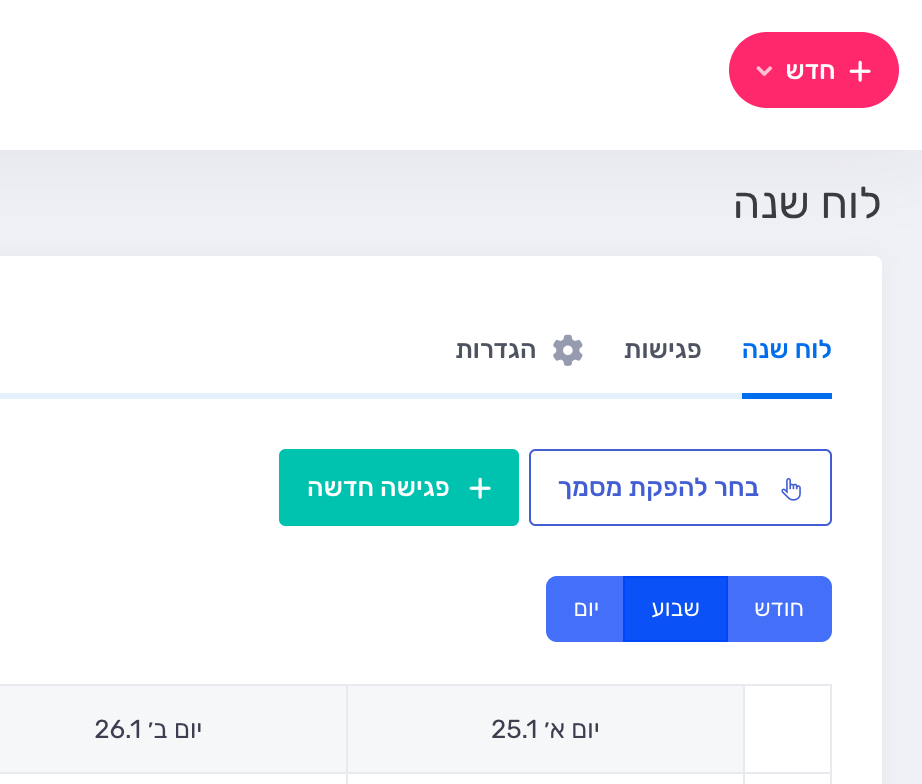
Task: Click the hand cursor icon on בחר להפקת מסמך
Action: pyautogui.click(x=791, y=489)
